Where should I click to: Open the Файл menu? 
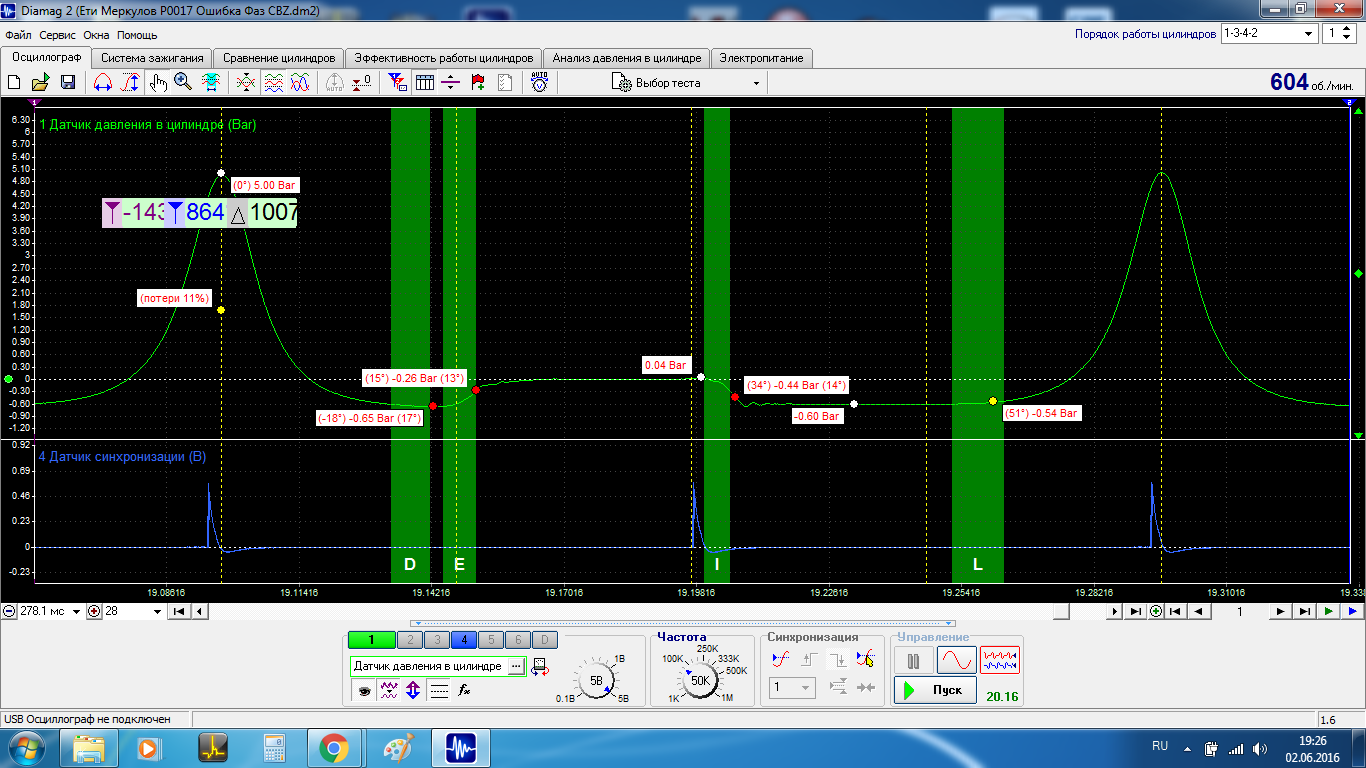(18, 34)
